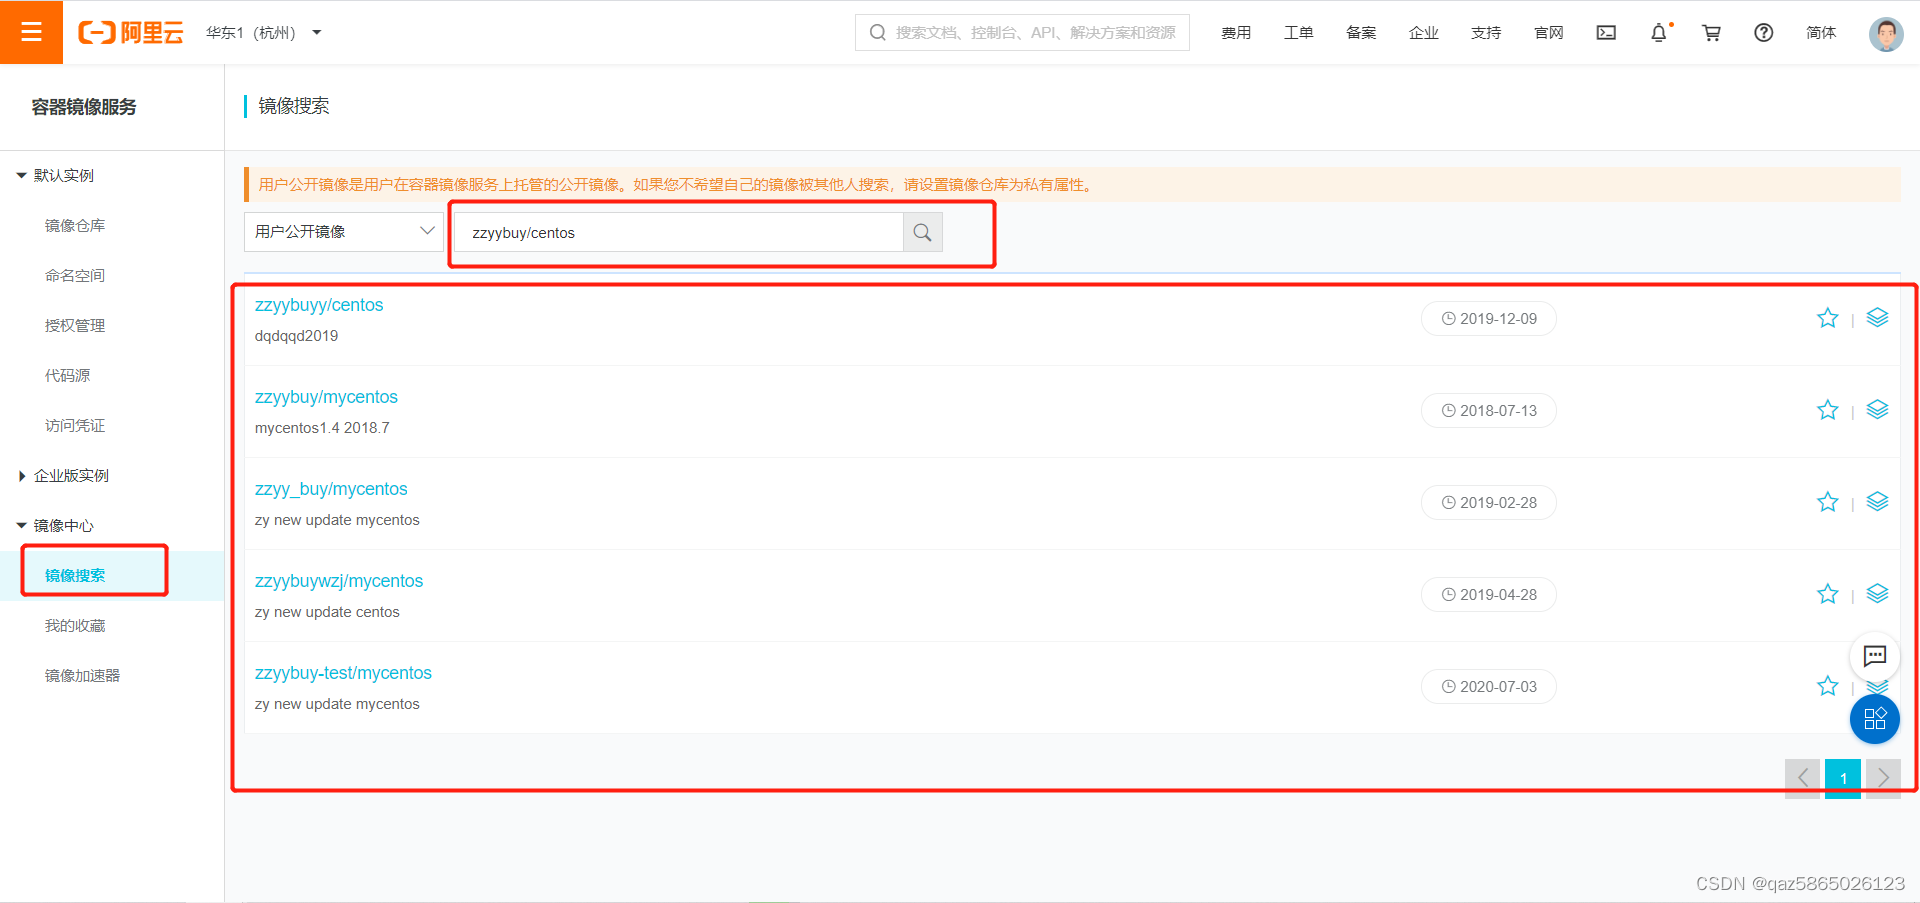The image size is (1920, 903).
Task: View layers details for zzyybuy/mycentos
Action: pyautogui.click(x=1877, y=409)
